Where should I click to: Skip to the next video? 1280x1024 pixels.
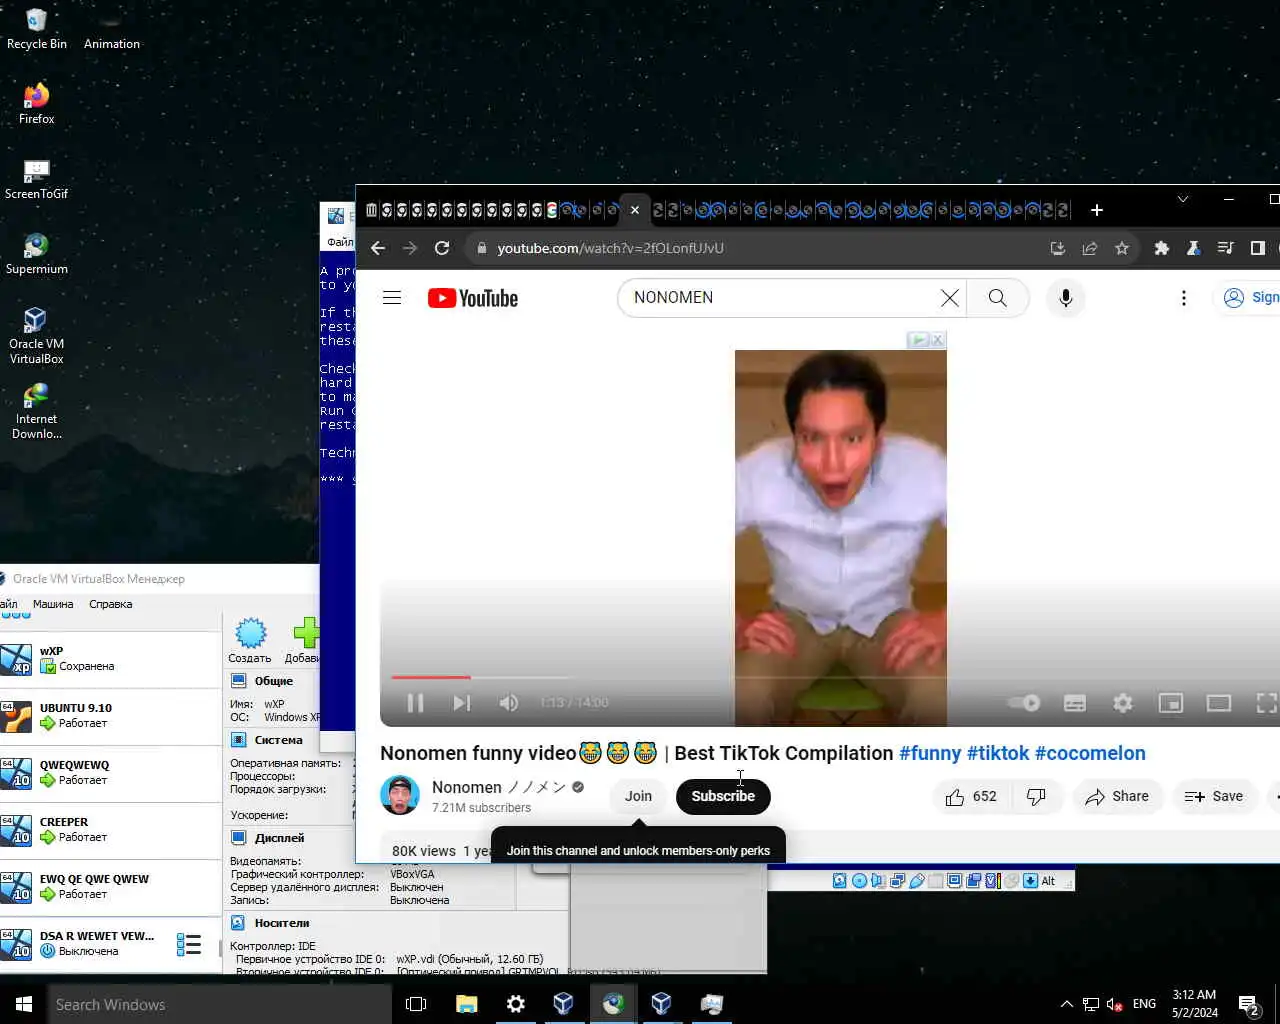[461, 703]
